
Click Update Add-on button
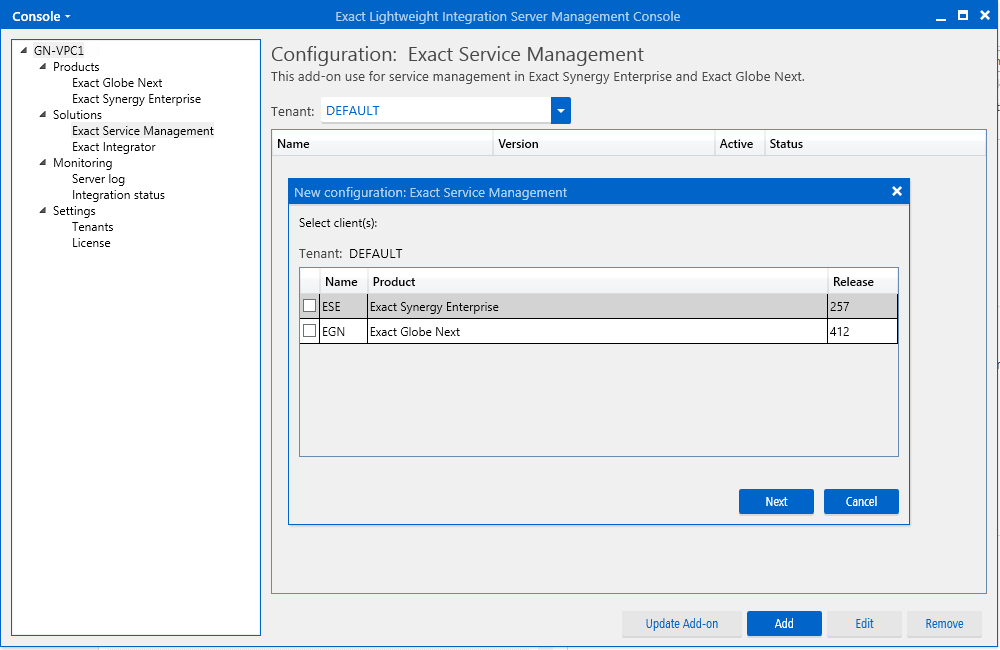coord(682,623)
